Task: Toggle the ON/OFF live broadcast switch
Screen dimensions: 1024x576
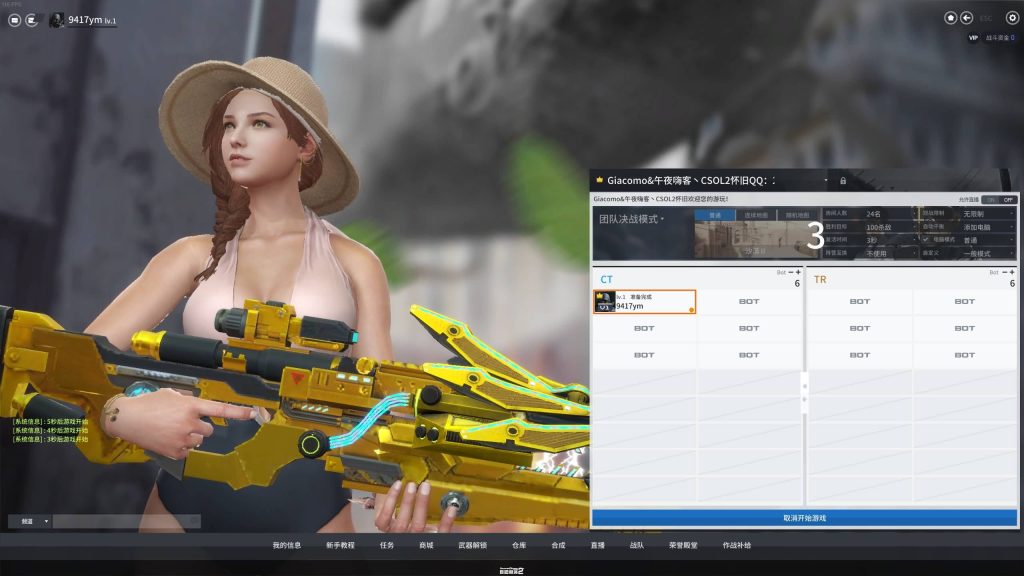Action: point(1001,200)
